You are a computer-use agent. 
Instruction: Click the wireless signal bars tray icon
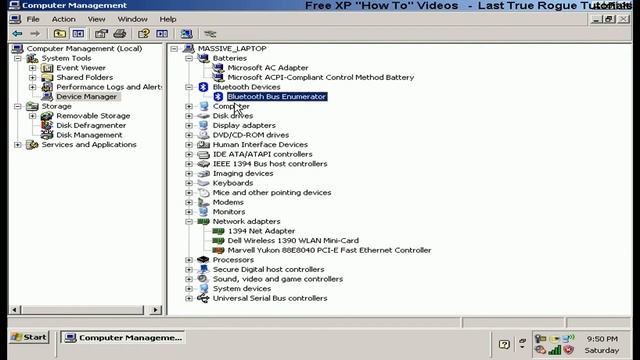pos(554,350)
